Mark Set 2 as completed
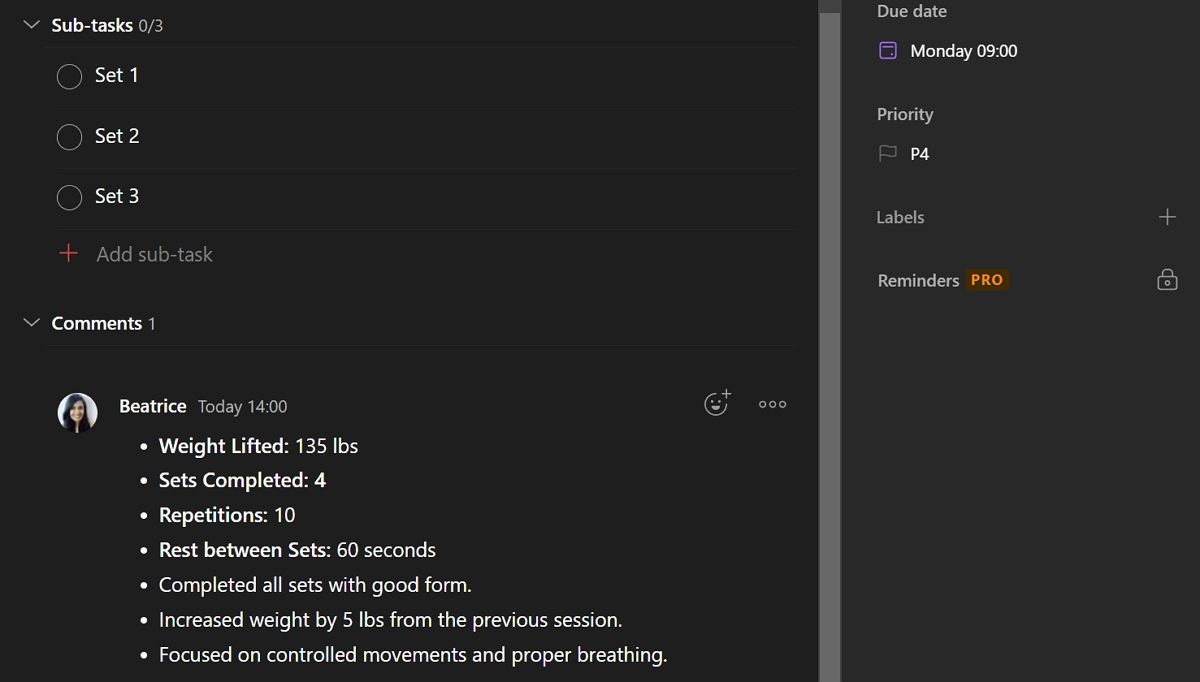The width and height of the screenshot is (1200, 682). click(x=68, y=136)
